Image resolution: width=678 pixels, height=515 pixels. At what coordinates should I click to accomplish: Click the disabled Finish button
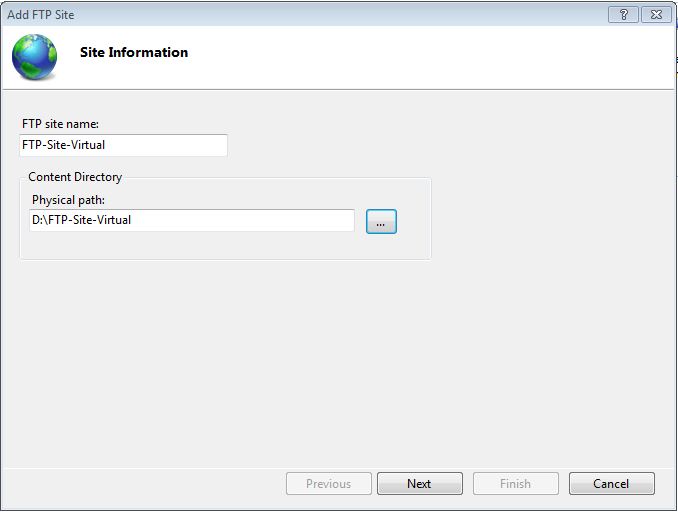[515, 483]
